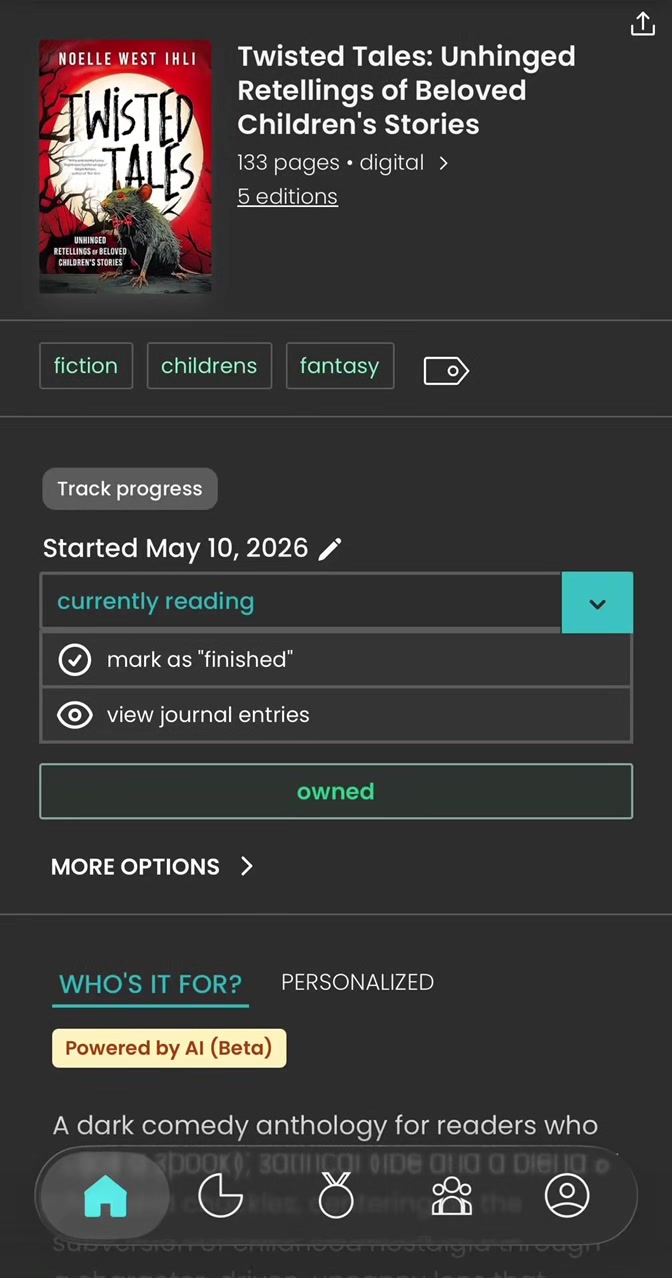Open the community people icon
Viewport: 672px width, 1278px height.
452,1196
